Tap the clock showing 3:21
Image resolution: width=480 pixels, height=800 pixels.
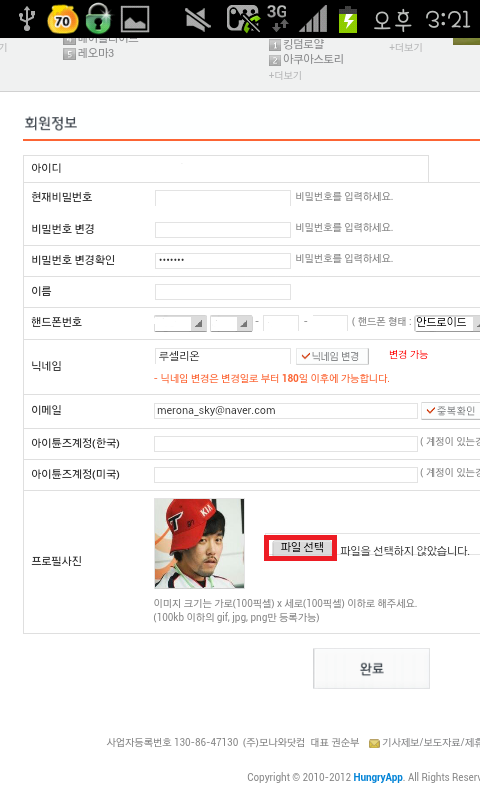tap(448, 19)
